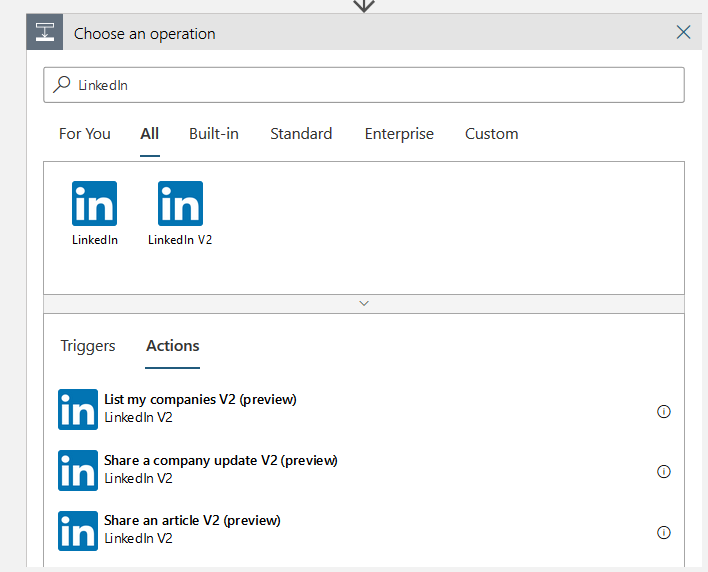The width and height of the screenshot is (708, 572).
Task: Click the LinkedIn V2 connector icon
Action: tap(180, 204)
